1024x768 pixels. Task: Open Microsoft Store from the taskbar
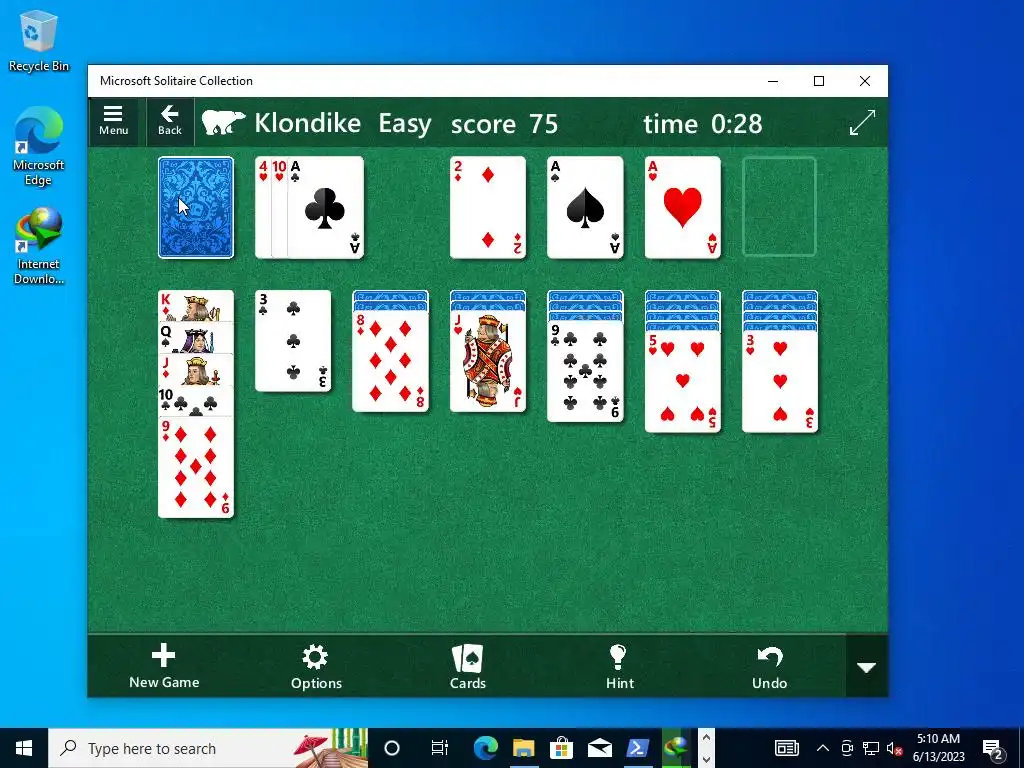click(x=562, y=748)
